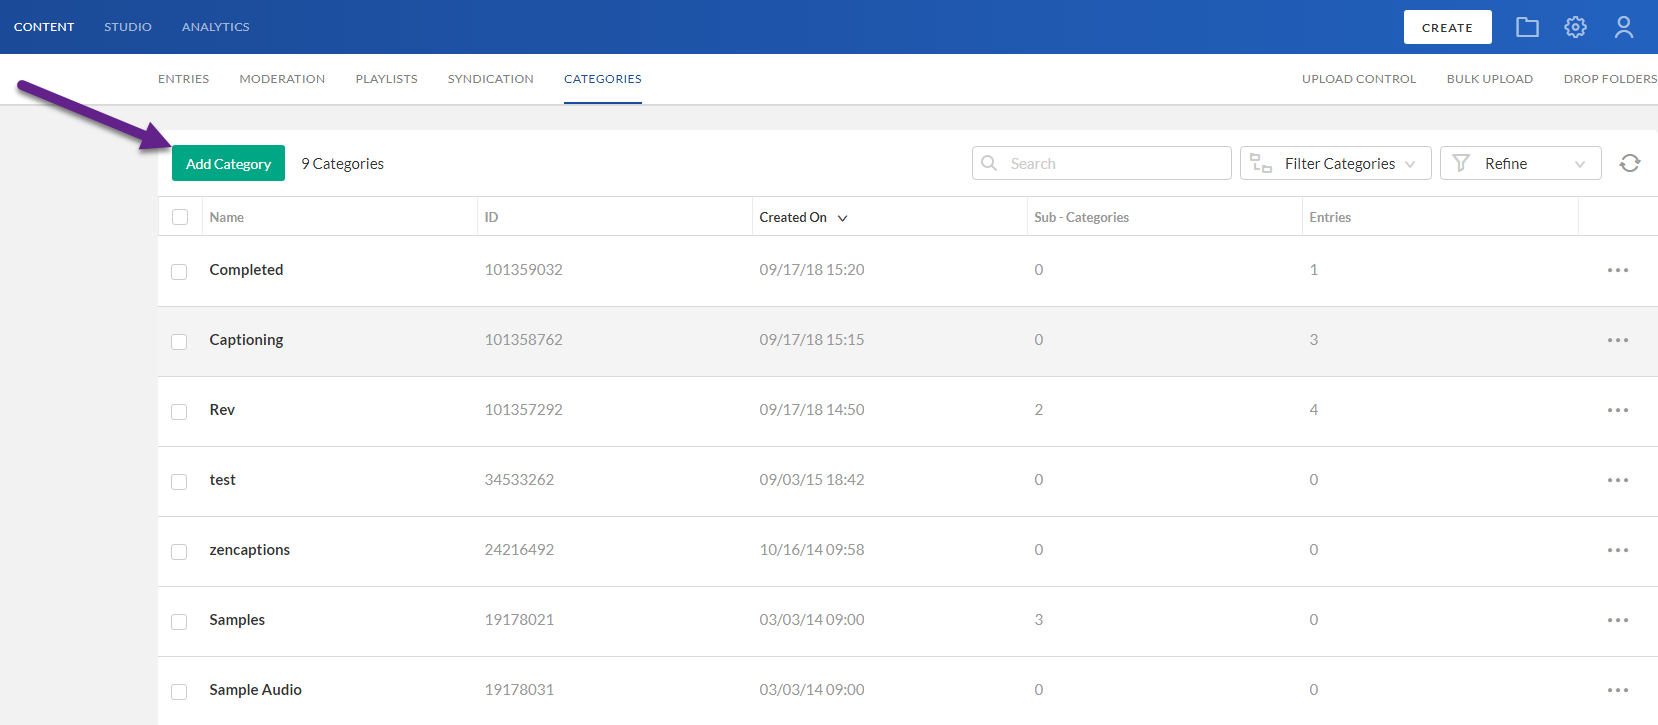Screen dimensions: 1658x725
Task: Check the Rev category checkbox
Action: tap(179, 412)
